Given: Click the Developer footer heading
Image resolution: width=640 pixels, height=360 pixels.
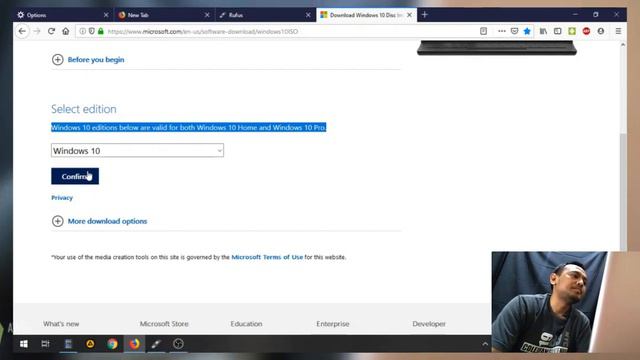Looking at the screenshot, I should (x=429, y=324).
